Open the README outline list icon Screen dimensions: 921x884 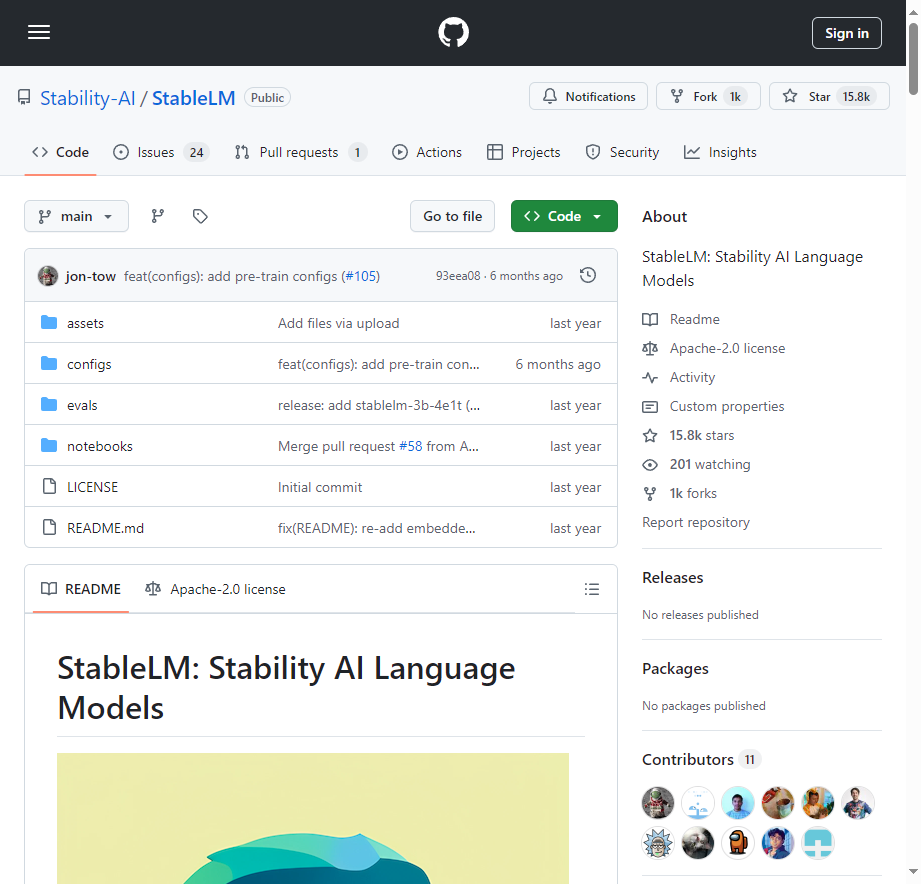point(592,589)
